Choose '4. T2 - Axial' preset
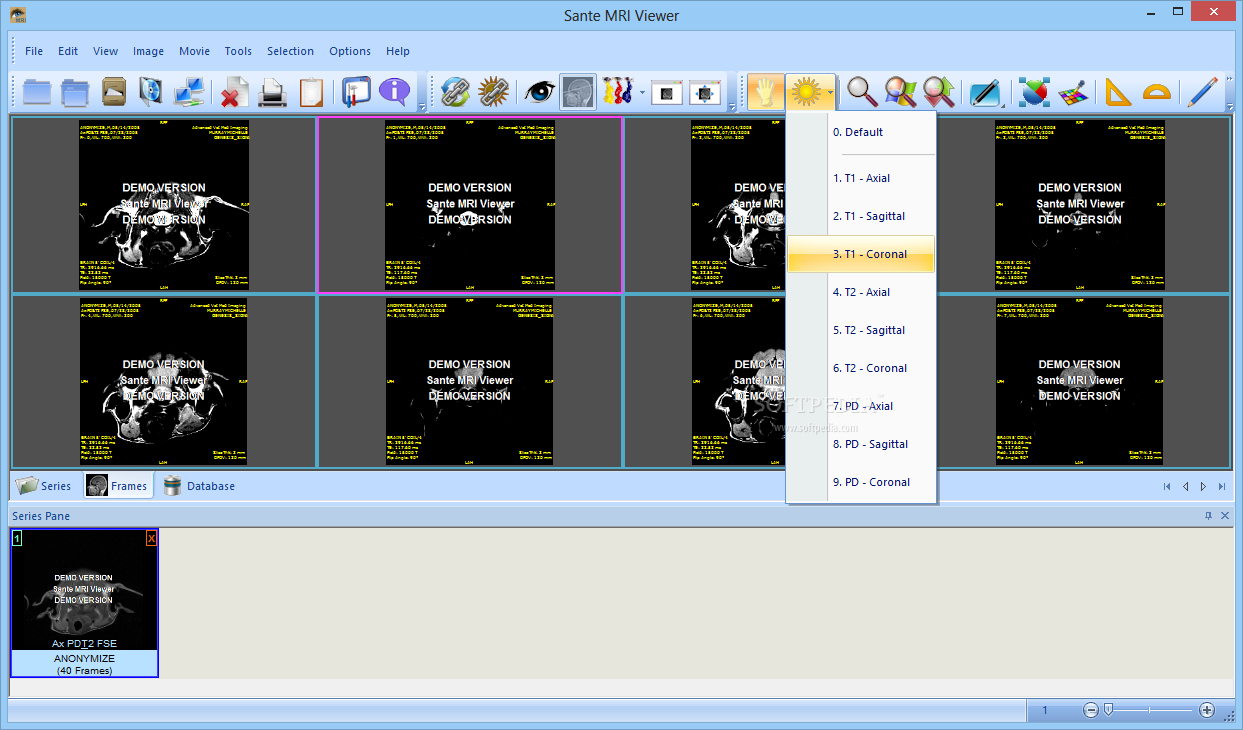Image resolution: width=1243 pixels, height=730 pixels. click(861, 292)
